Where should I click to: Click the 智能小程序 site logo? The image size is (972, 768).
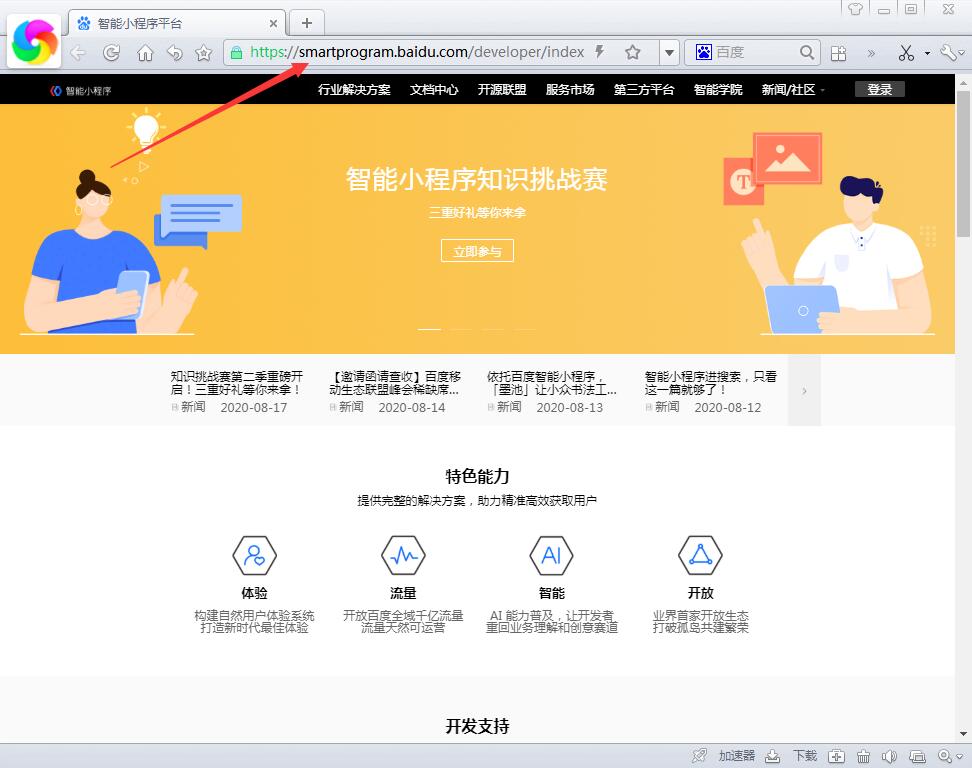pyautogui.click(x=81, y=90)
